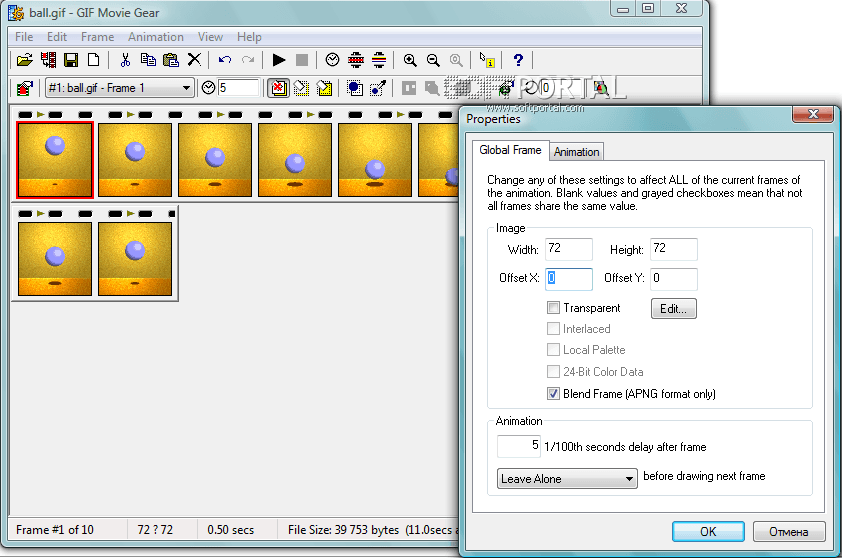Click the Width input field
Screen dimensions: 842x558
click(569, 249)
